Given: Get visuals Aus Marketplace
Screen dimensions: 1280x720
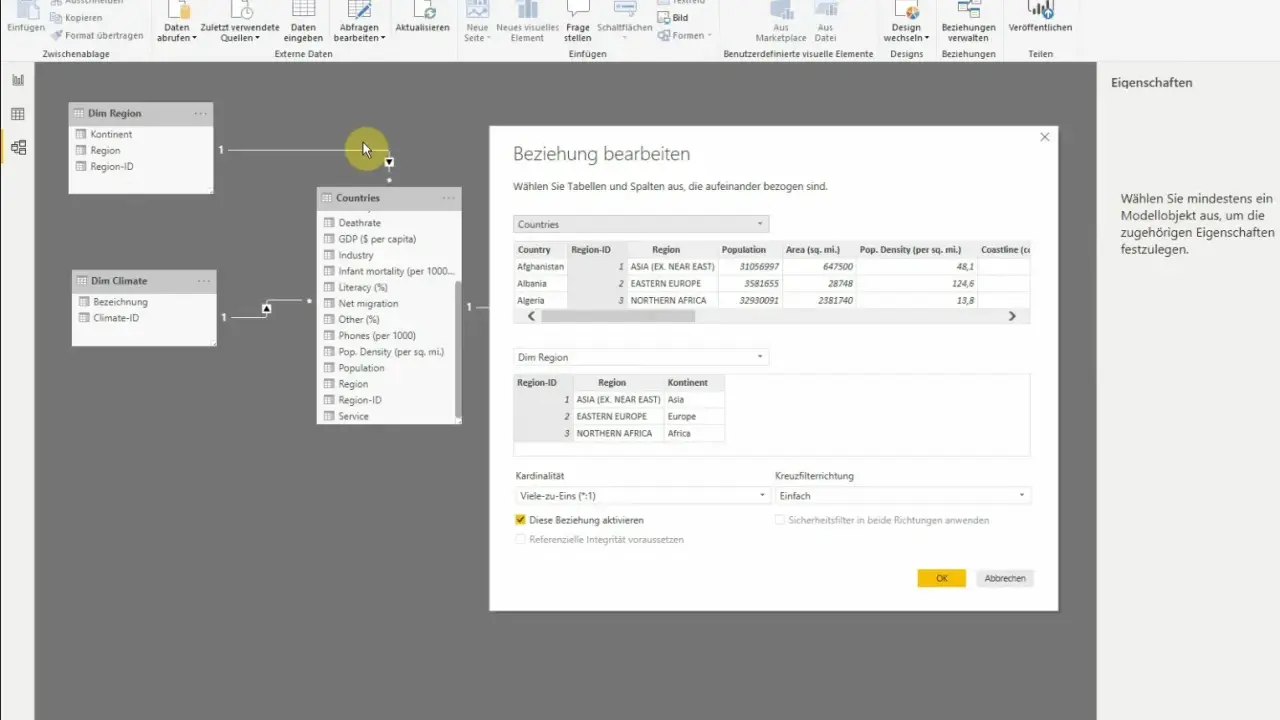Looking at the screenshot, I should coord(781,22).
